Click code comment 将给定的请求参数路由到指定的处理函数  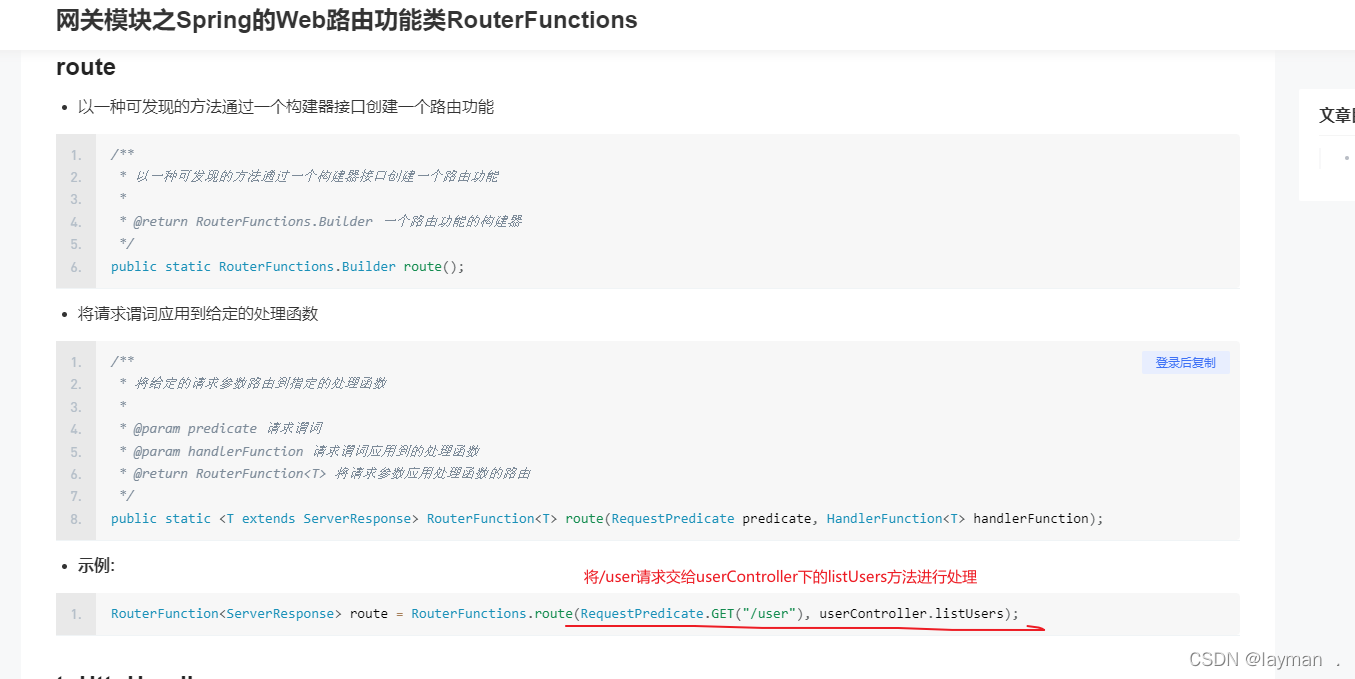point(260,383)
